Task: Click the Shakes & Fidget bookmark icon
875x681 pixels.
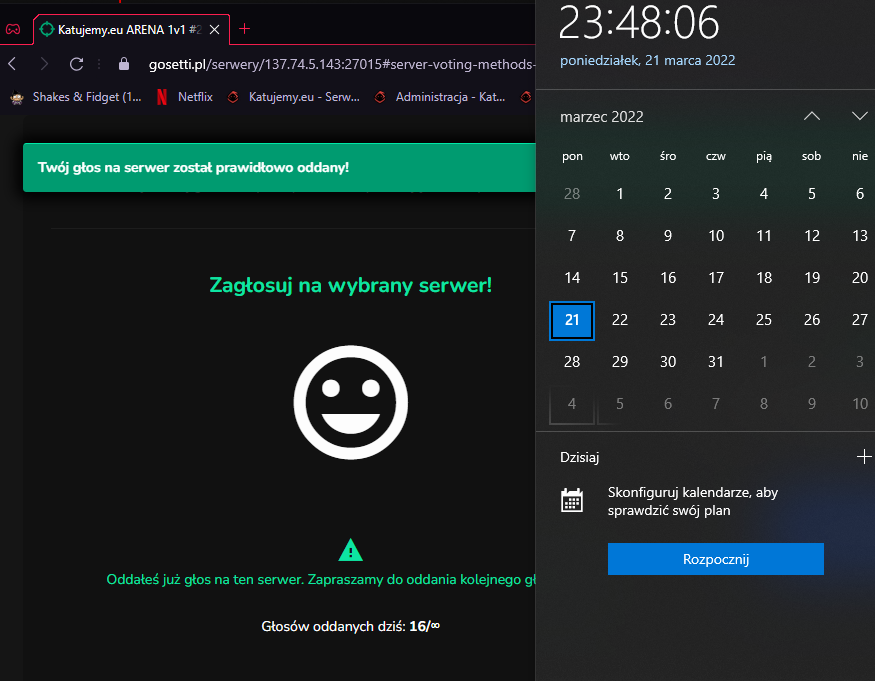Action: tap(17, 98)
